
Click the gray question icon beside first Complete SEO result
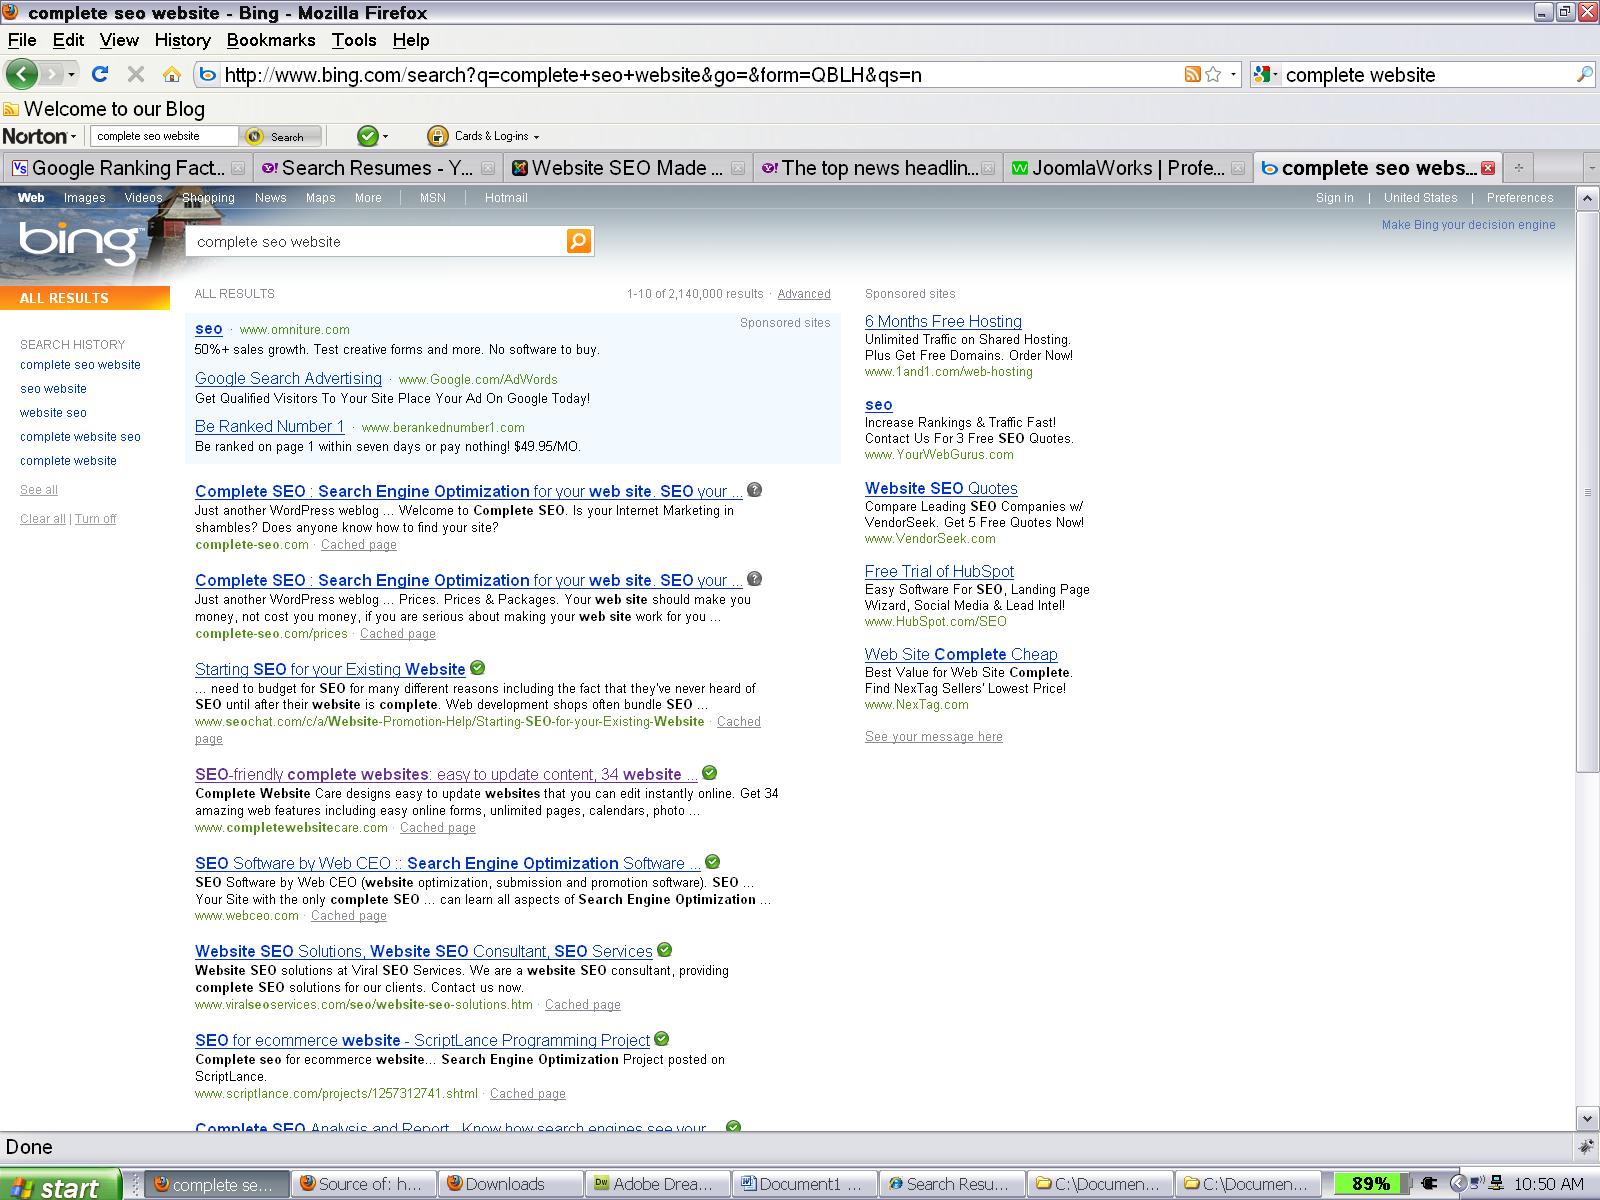(755, 490)
